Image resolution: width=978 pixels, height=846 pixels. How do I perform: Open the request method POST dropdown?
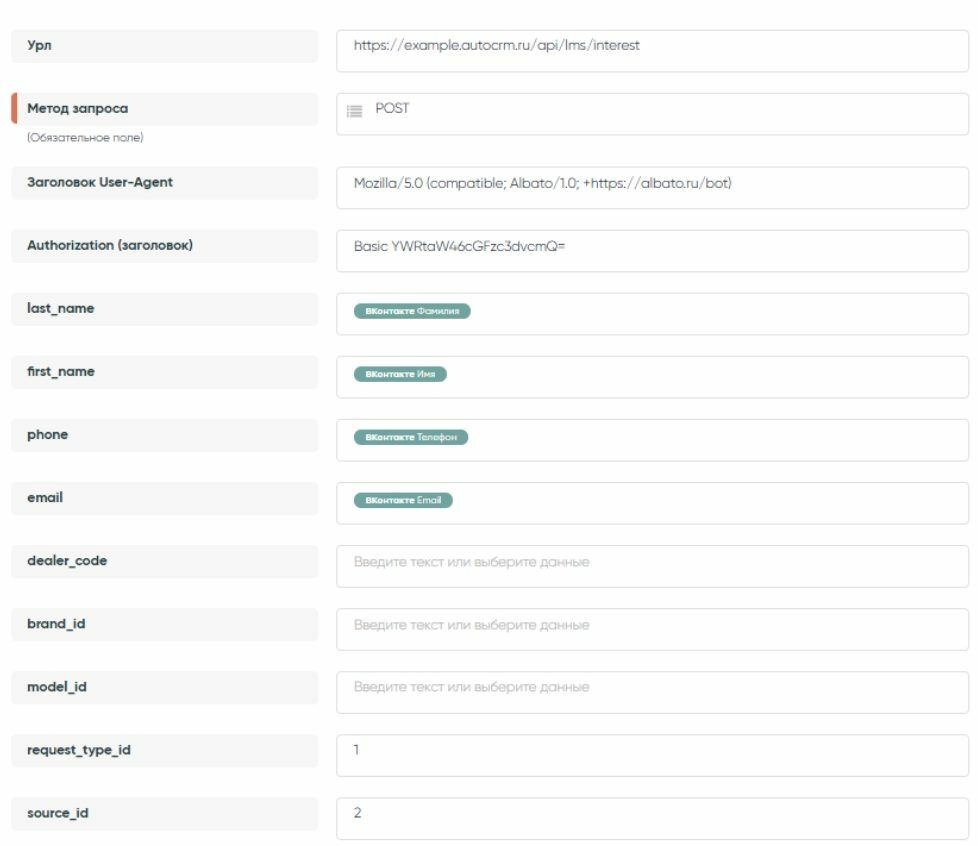click(652, 113)
